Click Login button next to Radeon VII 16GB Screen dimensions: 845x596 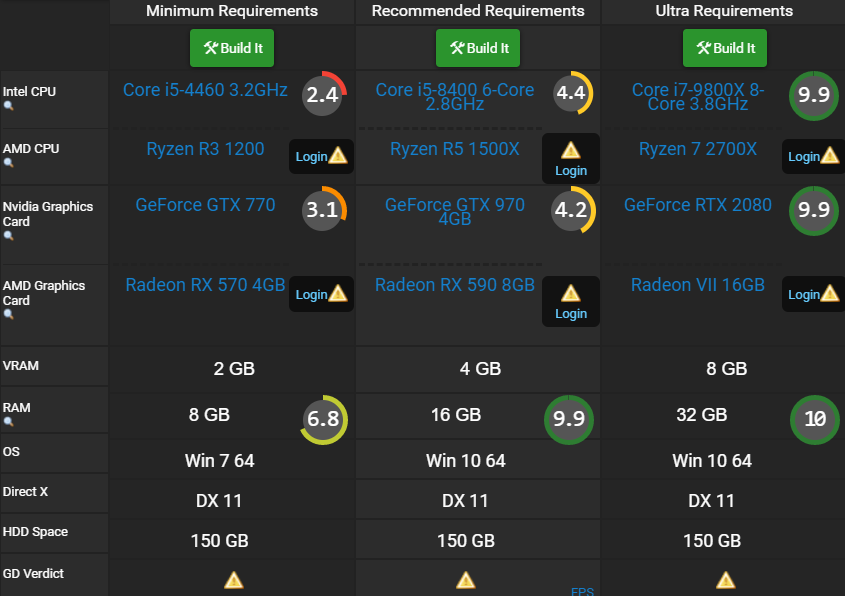point(816,294)
